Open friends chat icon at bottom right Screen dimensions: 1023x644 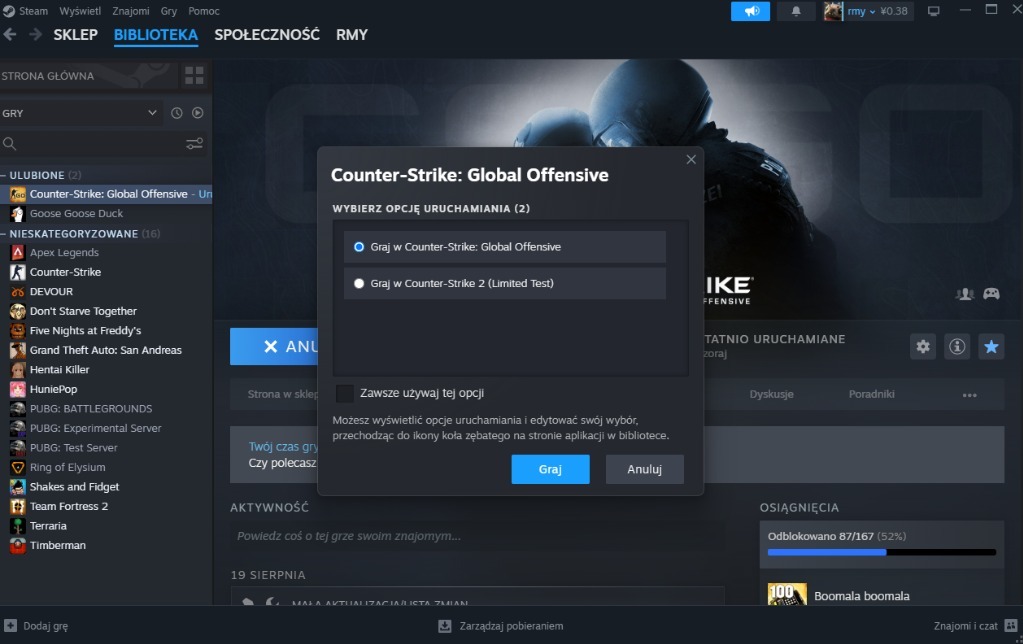tap(1011, 626)
